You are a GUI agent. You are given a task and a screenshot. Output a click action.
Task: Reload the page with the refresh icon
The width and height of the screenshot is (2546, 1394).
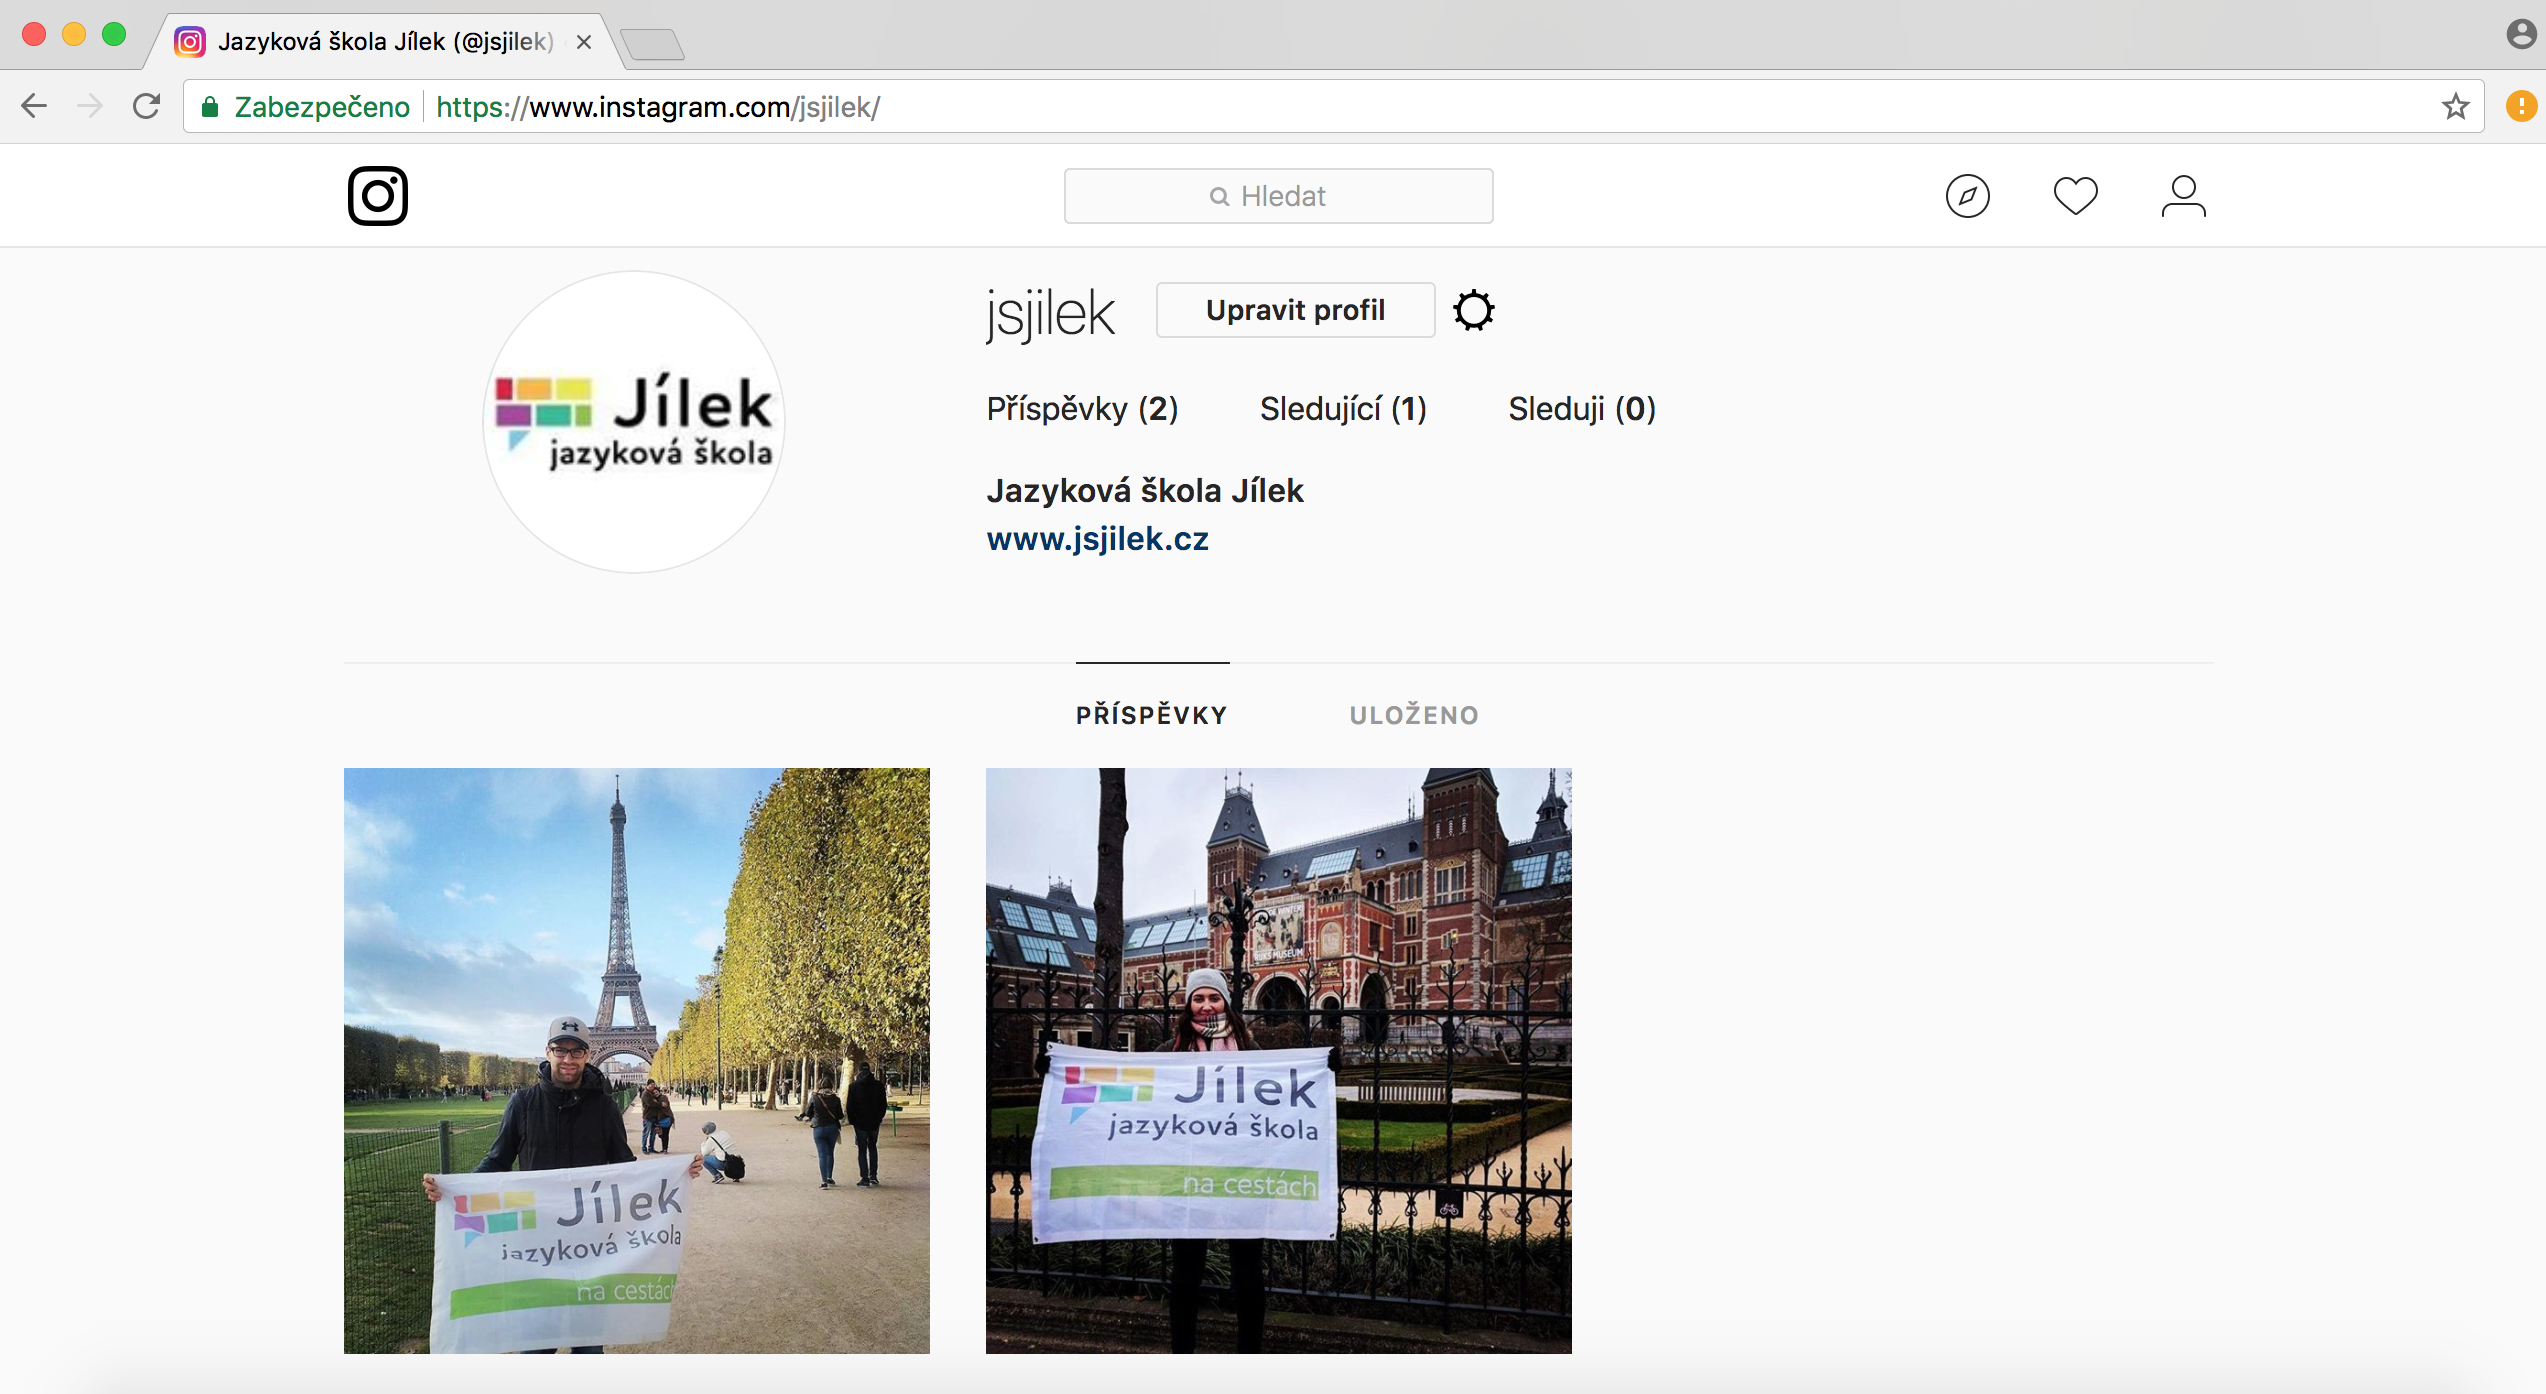[x=147, y=107]
